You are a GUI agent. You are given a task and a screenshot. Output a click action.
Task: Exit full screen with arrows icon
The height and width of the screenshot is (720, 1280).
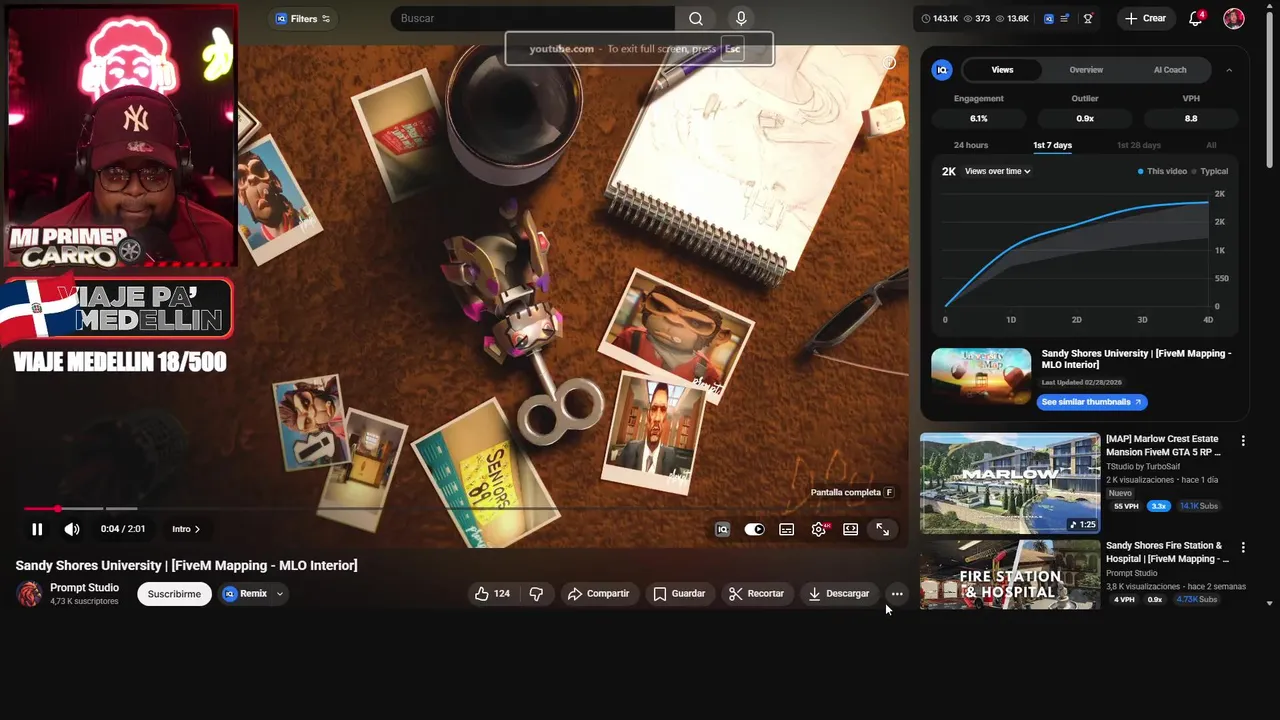[x=883, y=529]
